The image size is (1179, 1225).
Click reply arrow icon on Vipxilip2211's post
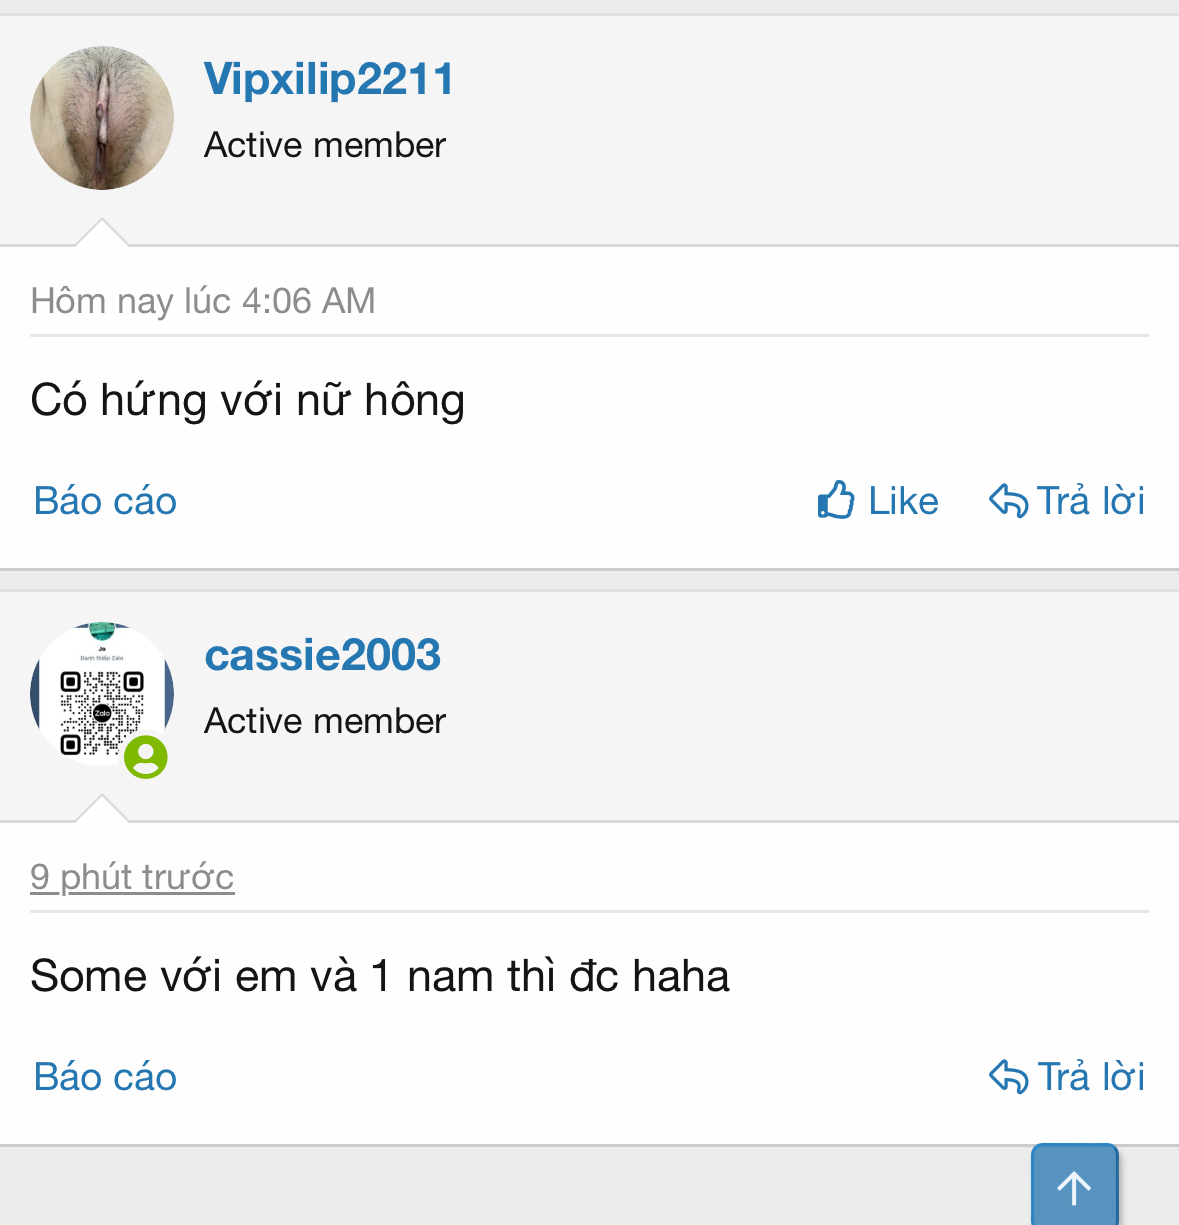(x=1008, y=500)
